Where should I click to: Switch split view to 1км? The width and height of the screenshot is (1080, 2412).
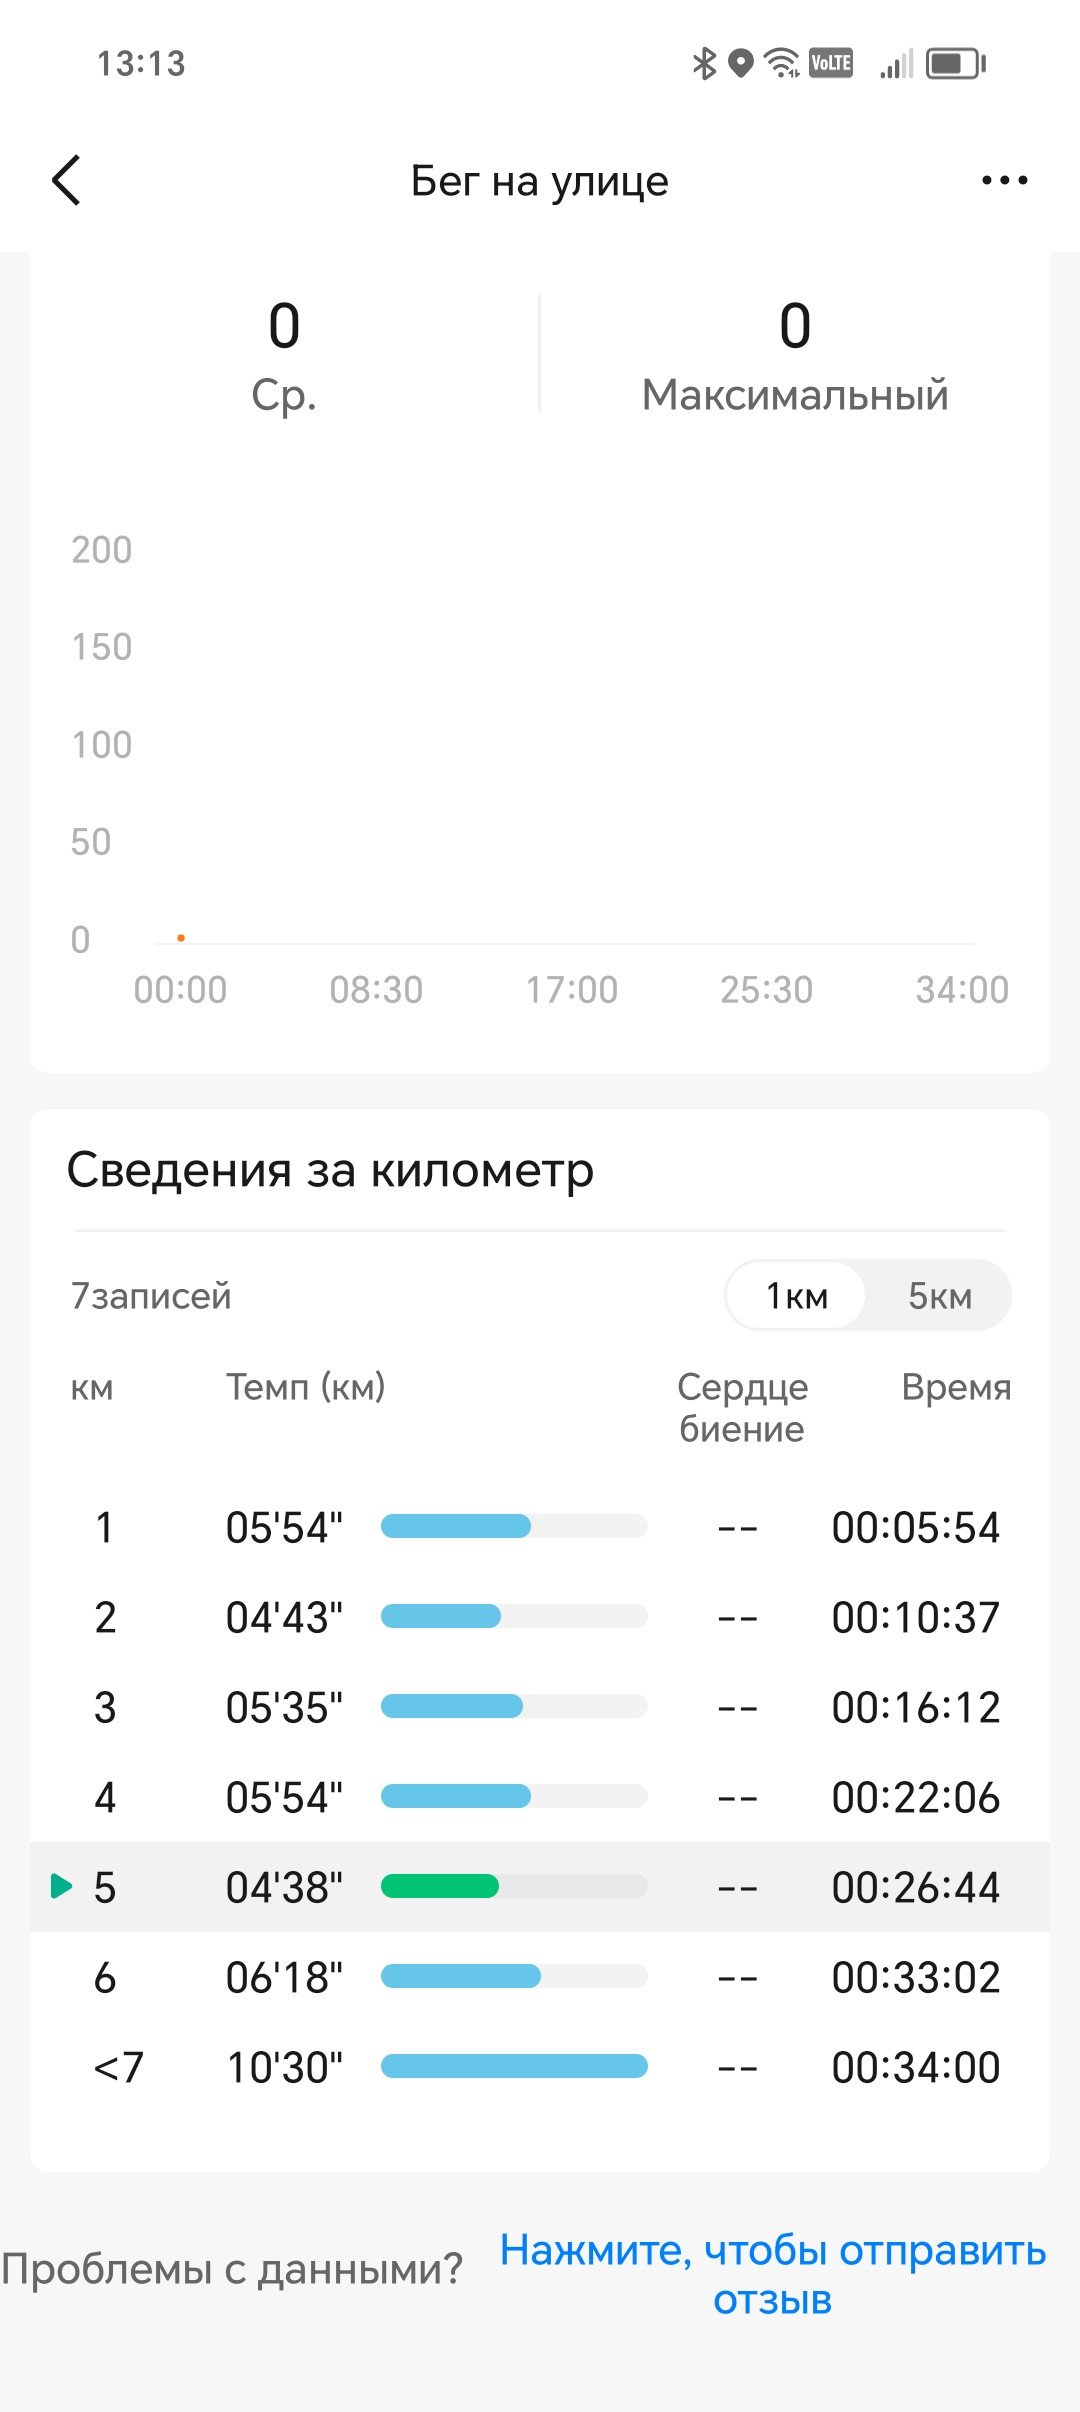(x=796, y=1296)
